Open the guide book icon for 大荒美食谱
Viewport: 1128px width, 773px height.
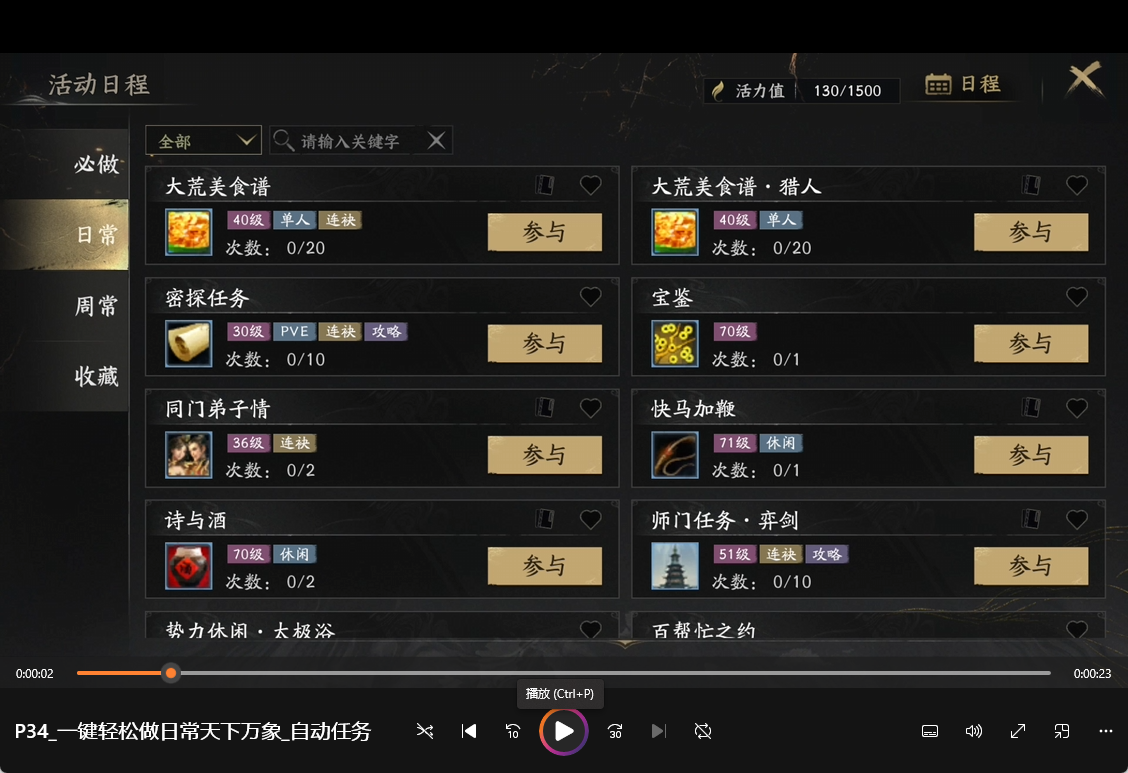[545, 186]
